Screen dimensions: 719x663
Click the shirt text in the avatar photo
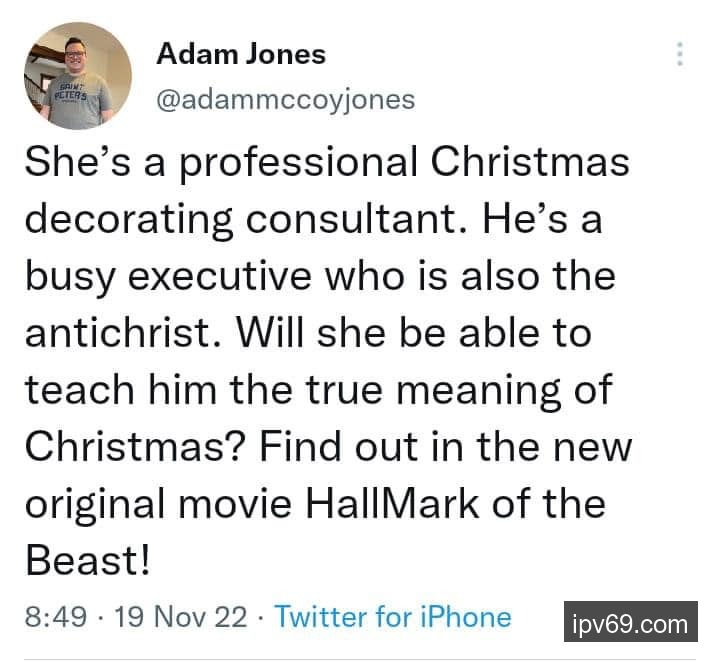pos(71,96)
